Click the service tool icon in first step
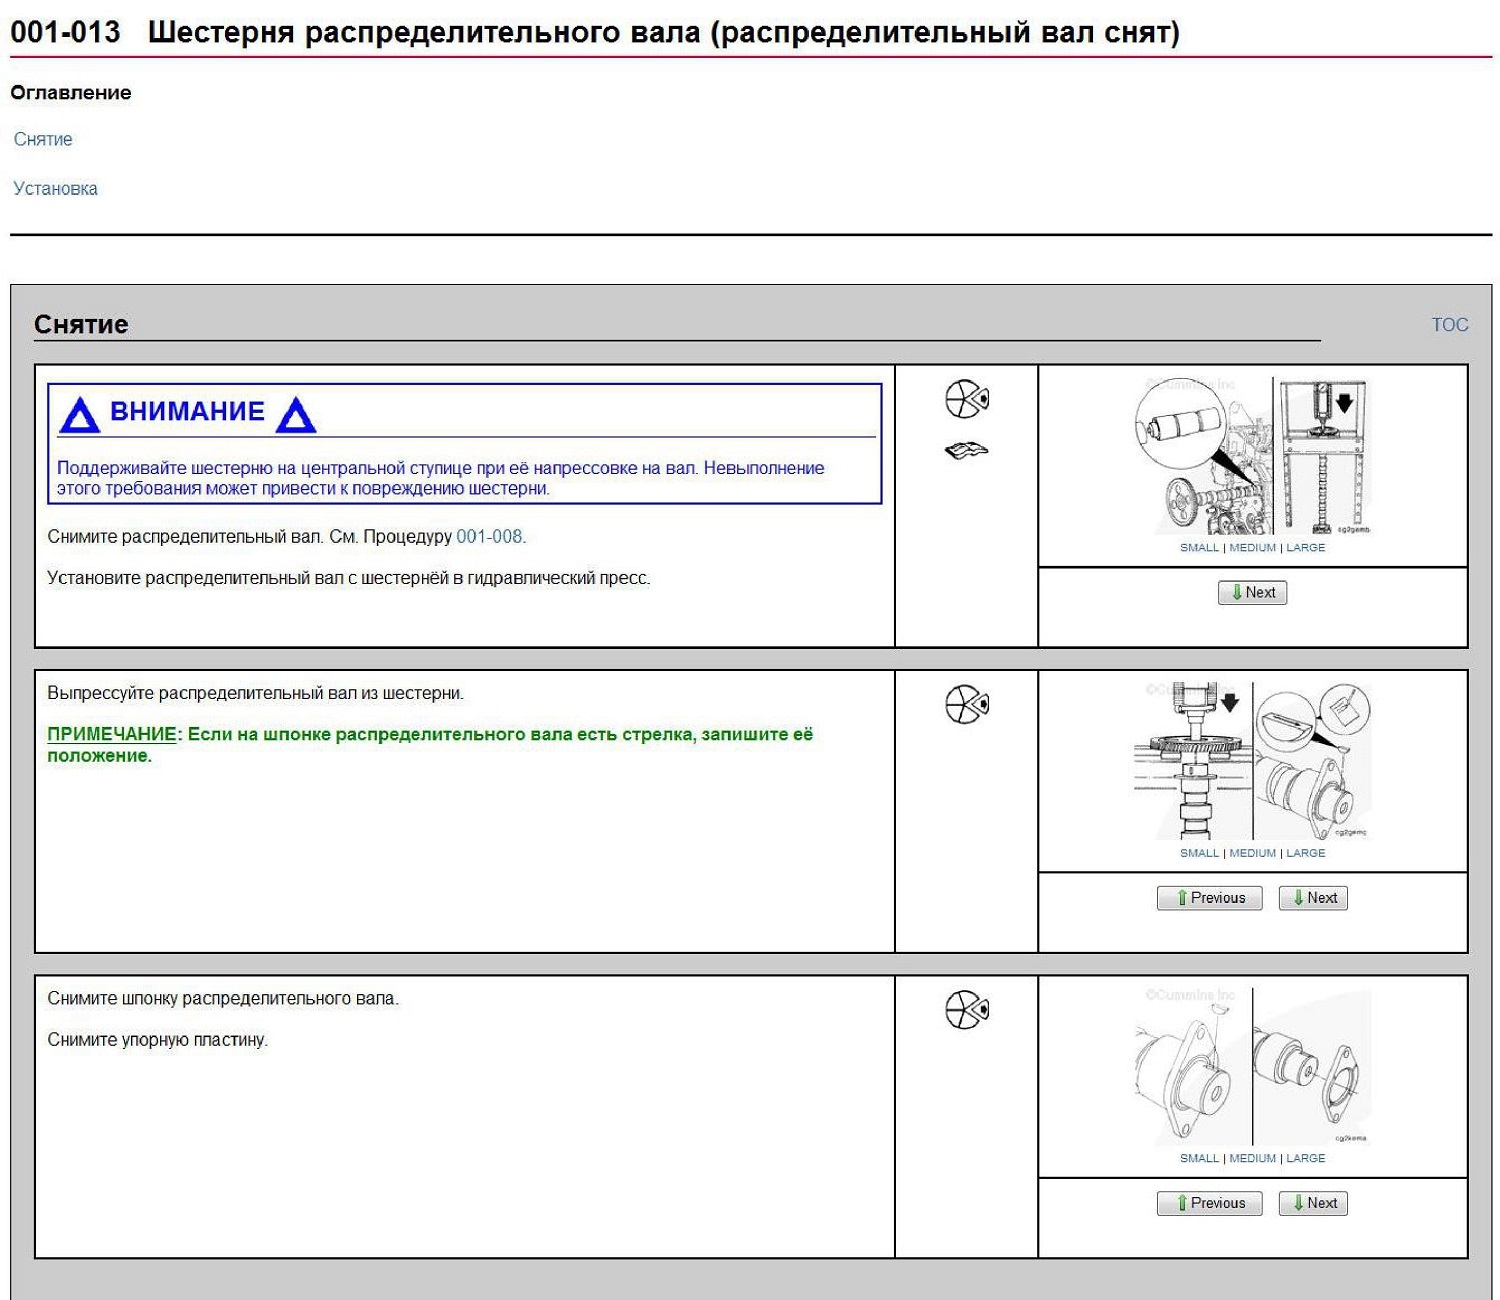The image size is (1500, 1300). 967,399
